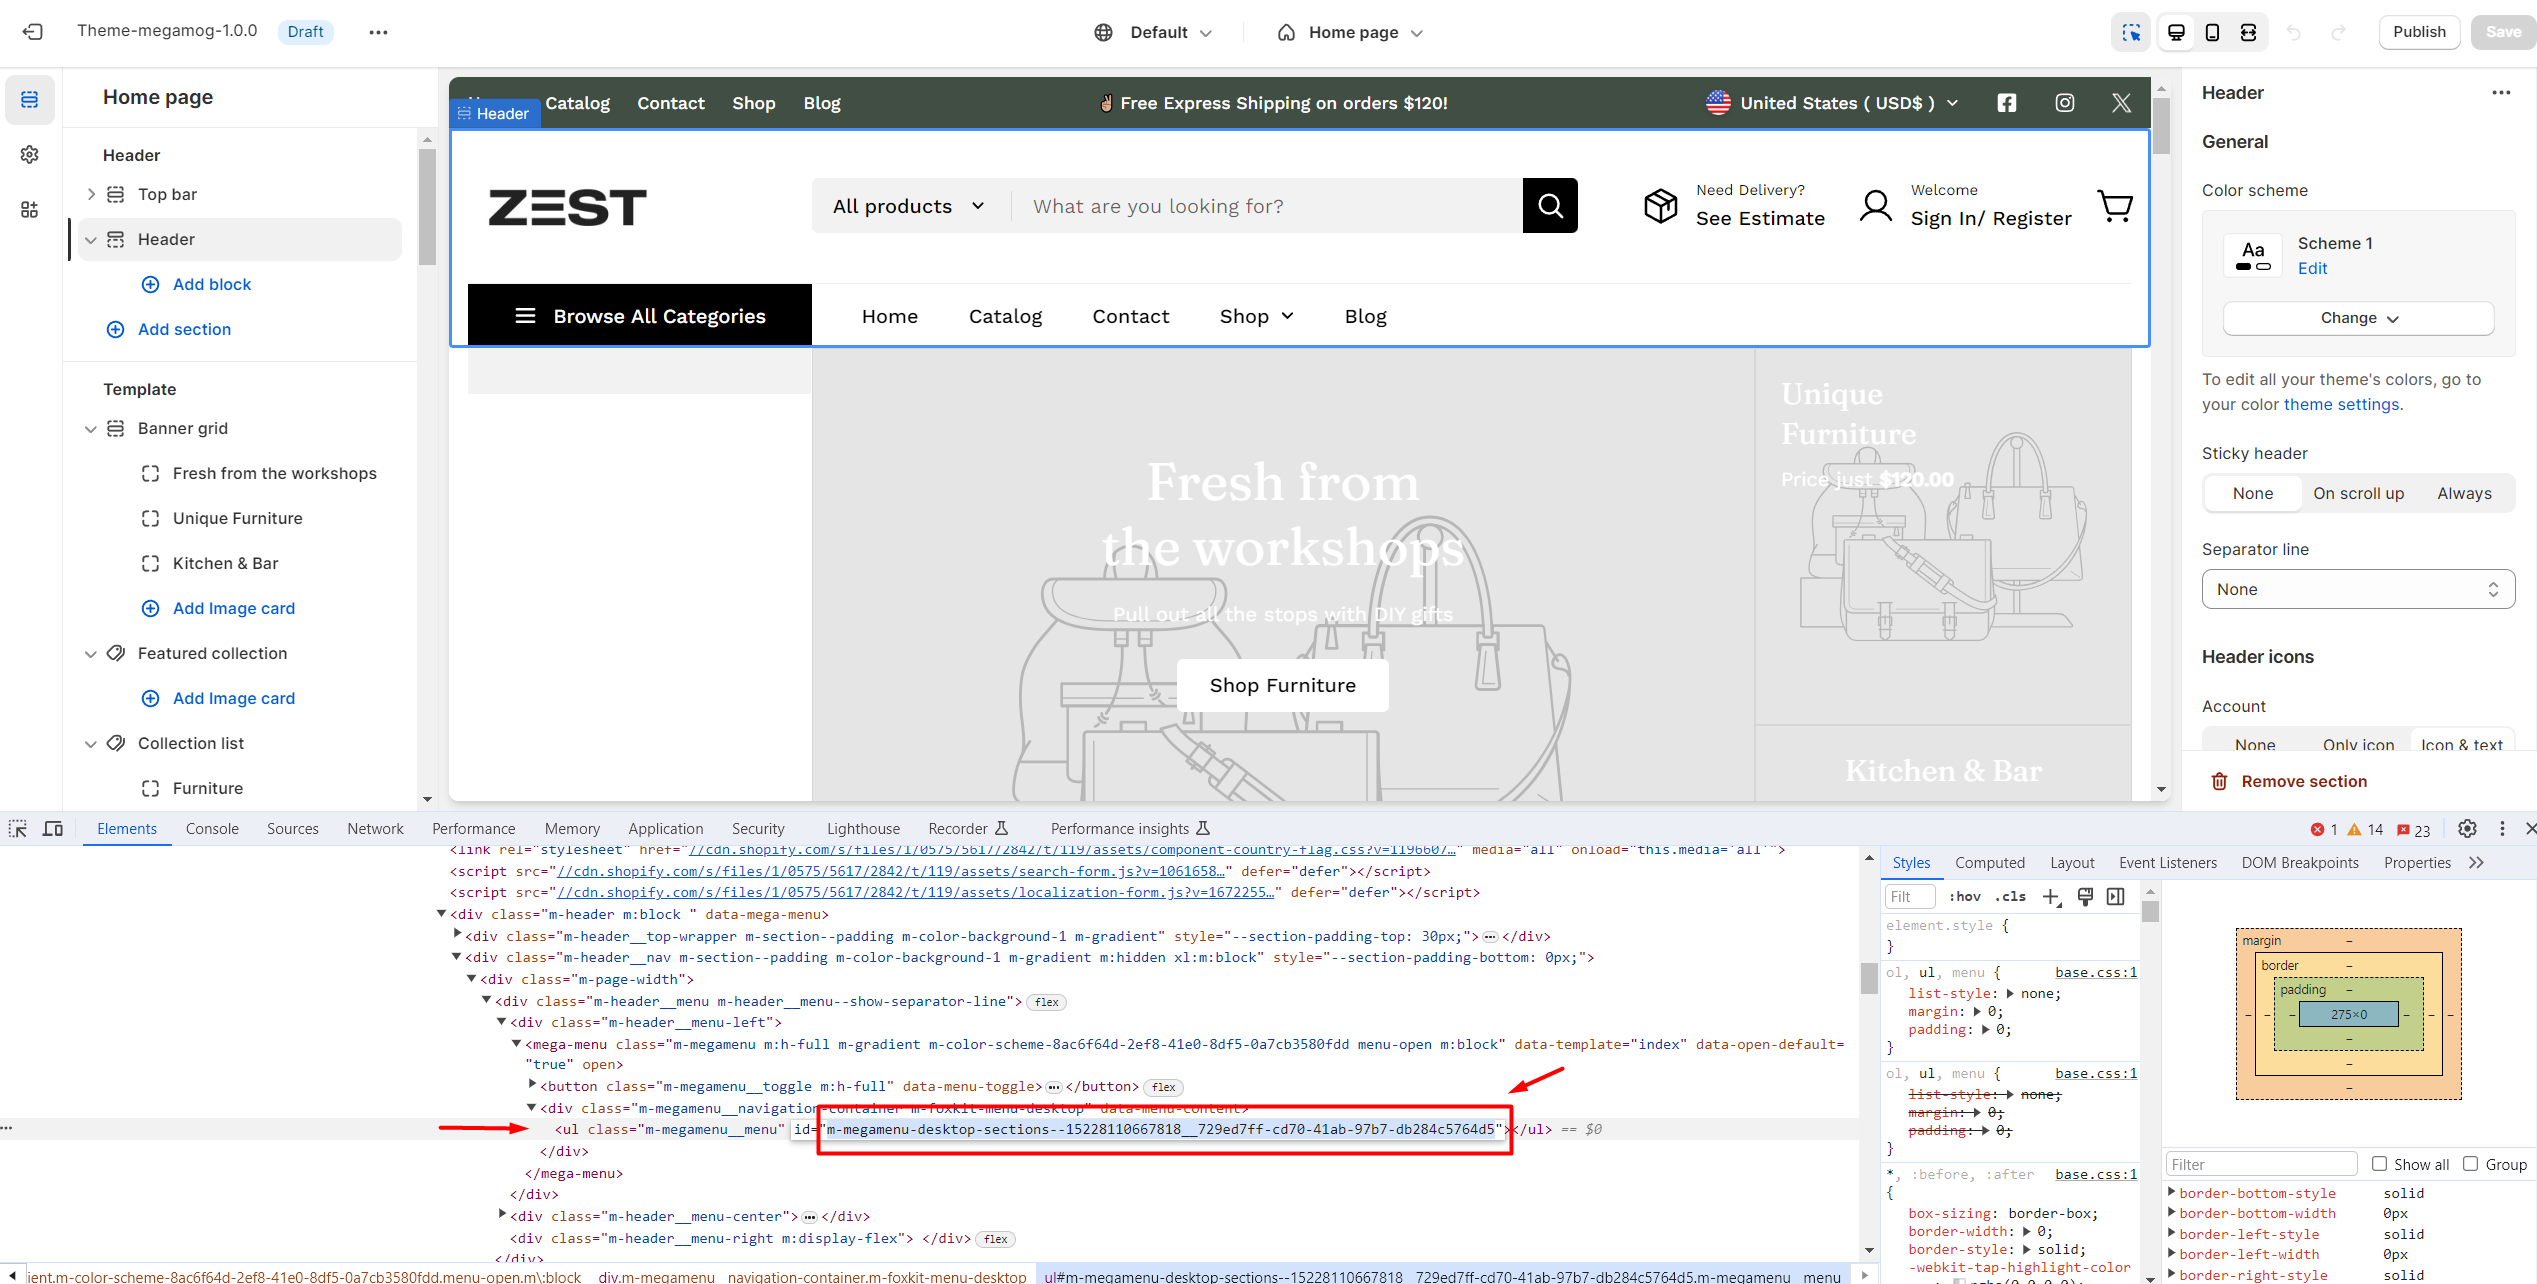The height and width of the screenshot is (1284, 2537).
Task: Open the Sections sidebar icon
Action: pyautogui.click(x=30, y=99)
